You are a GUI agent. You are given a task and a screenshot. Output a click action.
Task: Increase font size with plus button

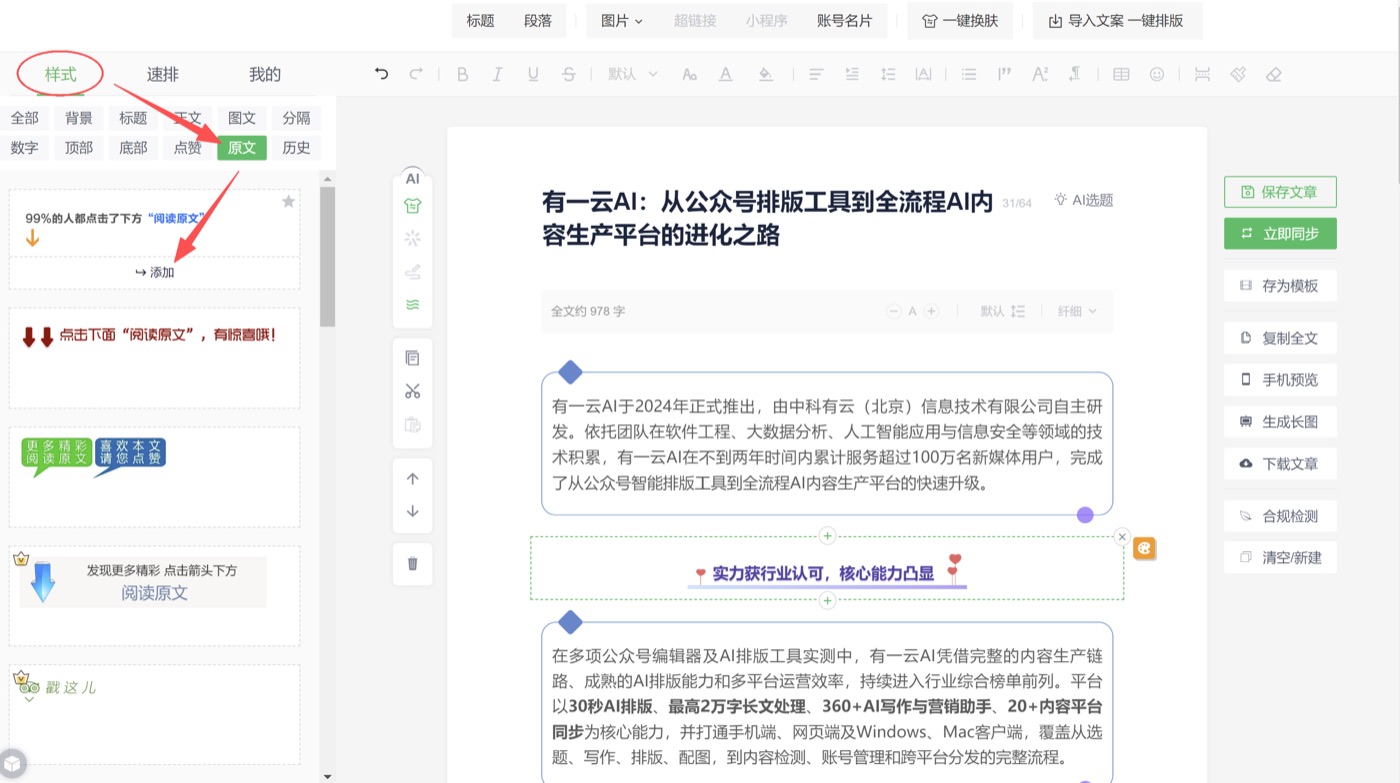tap(931, 311)
